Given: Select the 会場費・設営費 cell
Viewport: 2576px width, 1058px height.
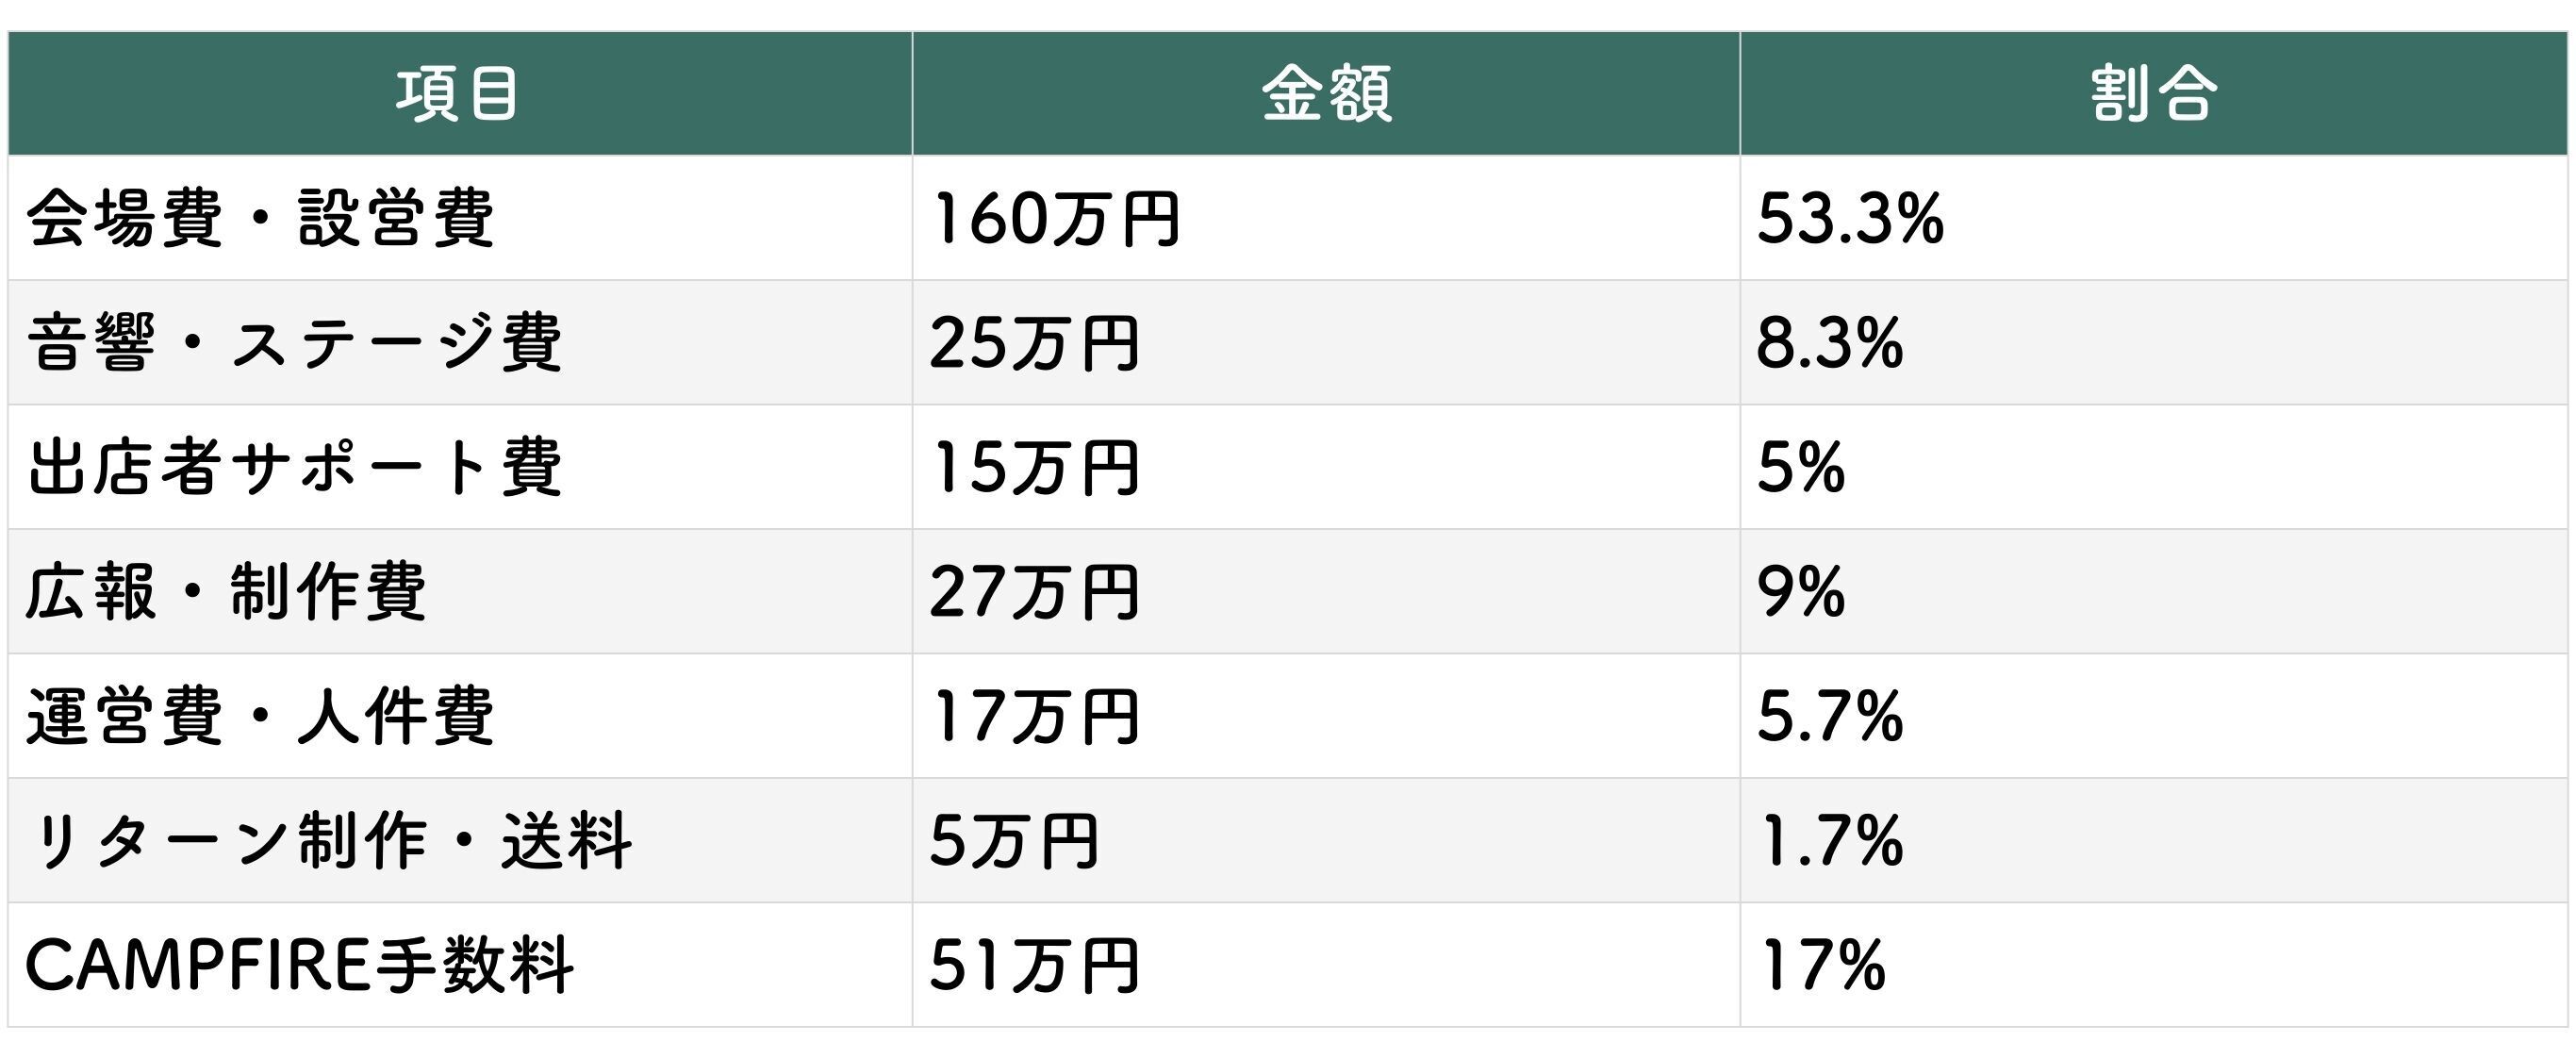Looking at the screenshot, I should [x=260, y=218].
